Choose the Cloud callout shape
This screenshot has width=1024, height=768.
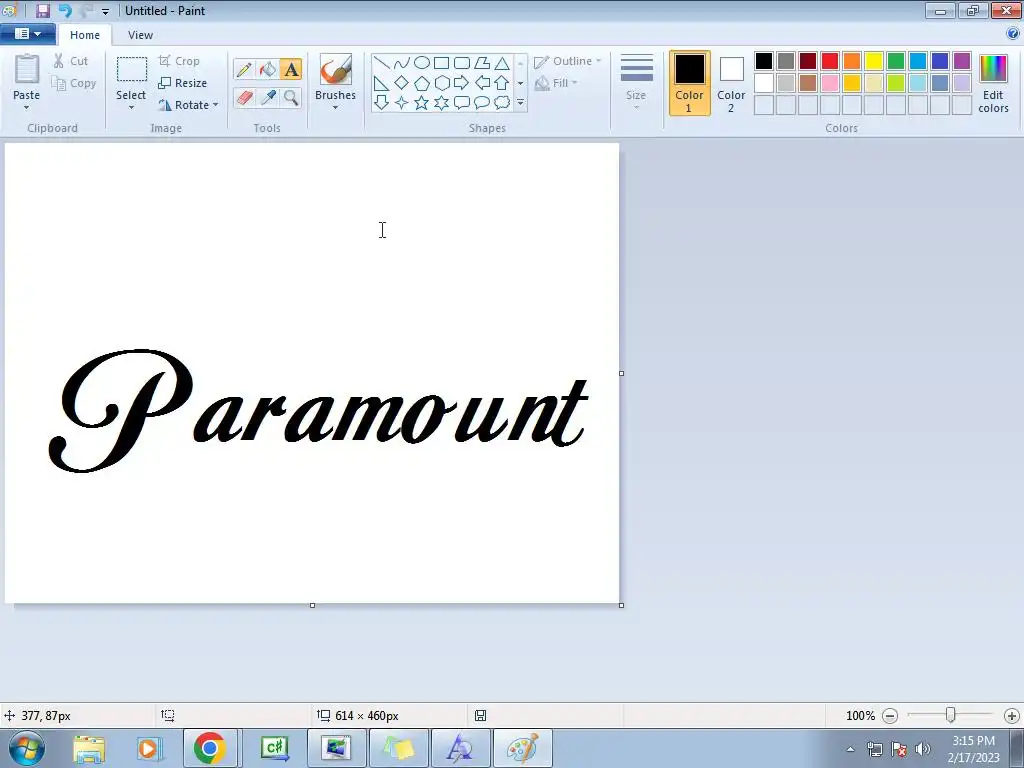click(x=502, y=103)
